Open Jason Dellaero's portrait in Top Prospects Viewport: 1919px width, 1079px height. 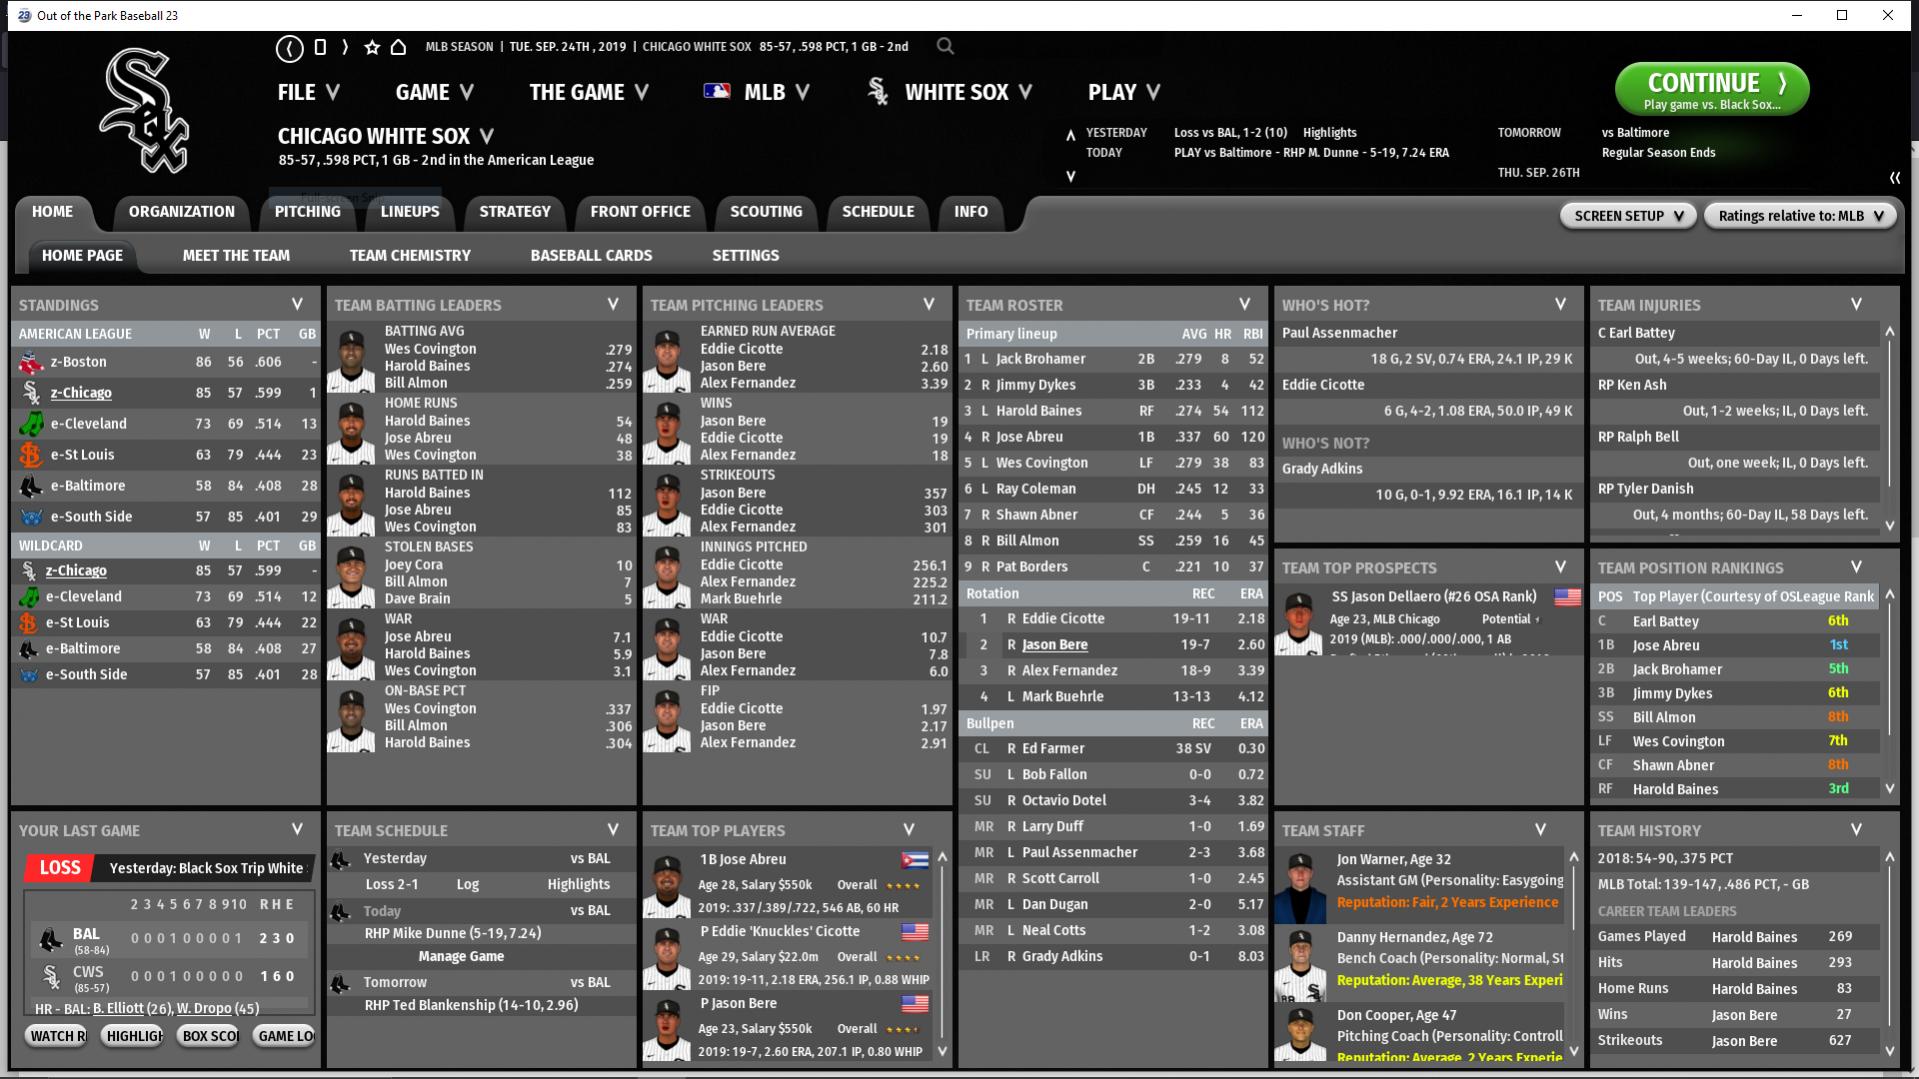point(1298,623)
